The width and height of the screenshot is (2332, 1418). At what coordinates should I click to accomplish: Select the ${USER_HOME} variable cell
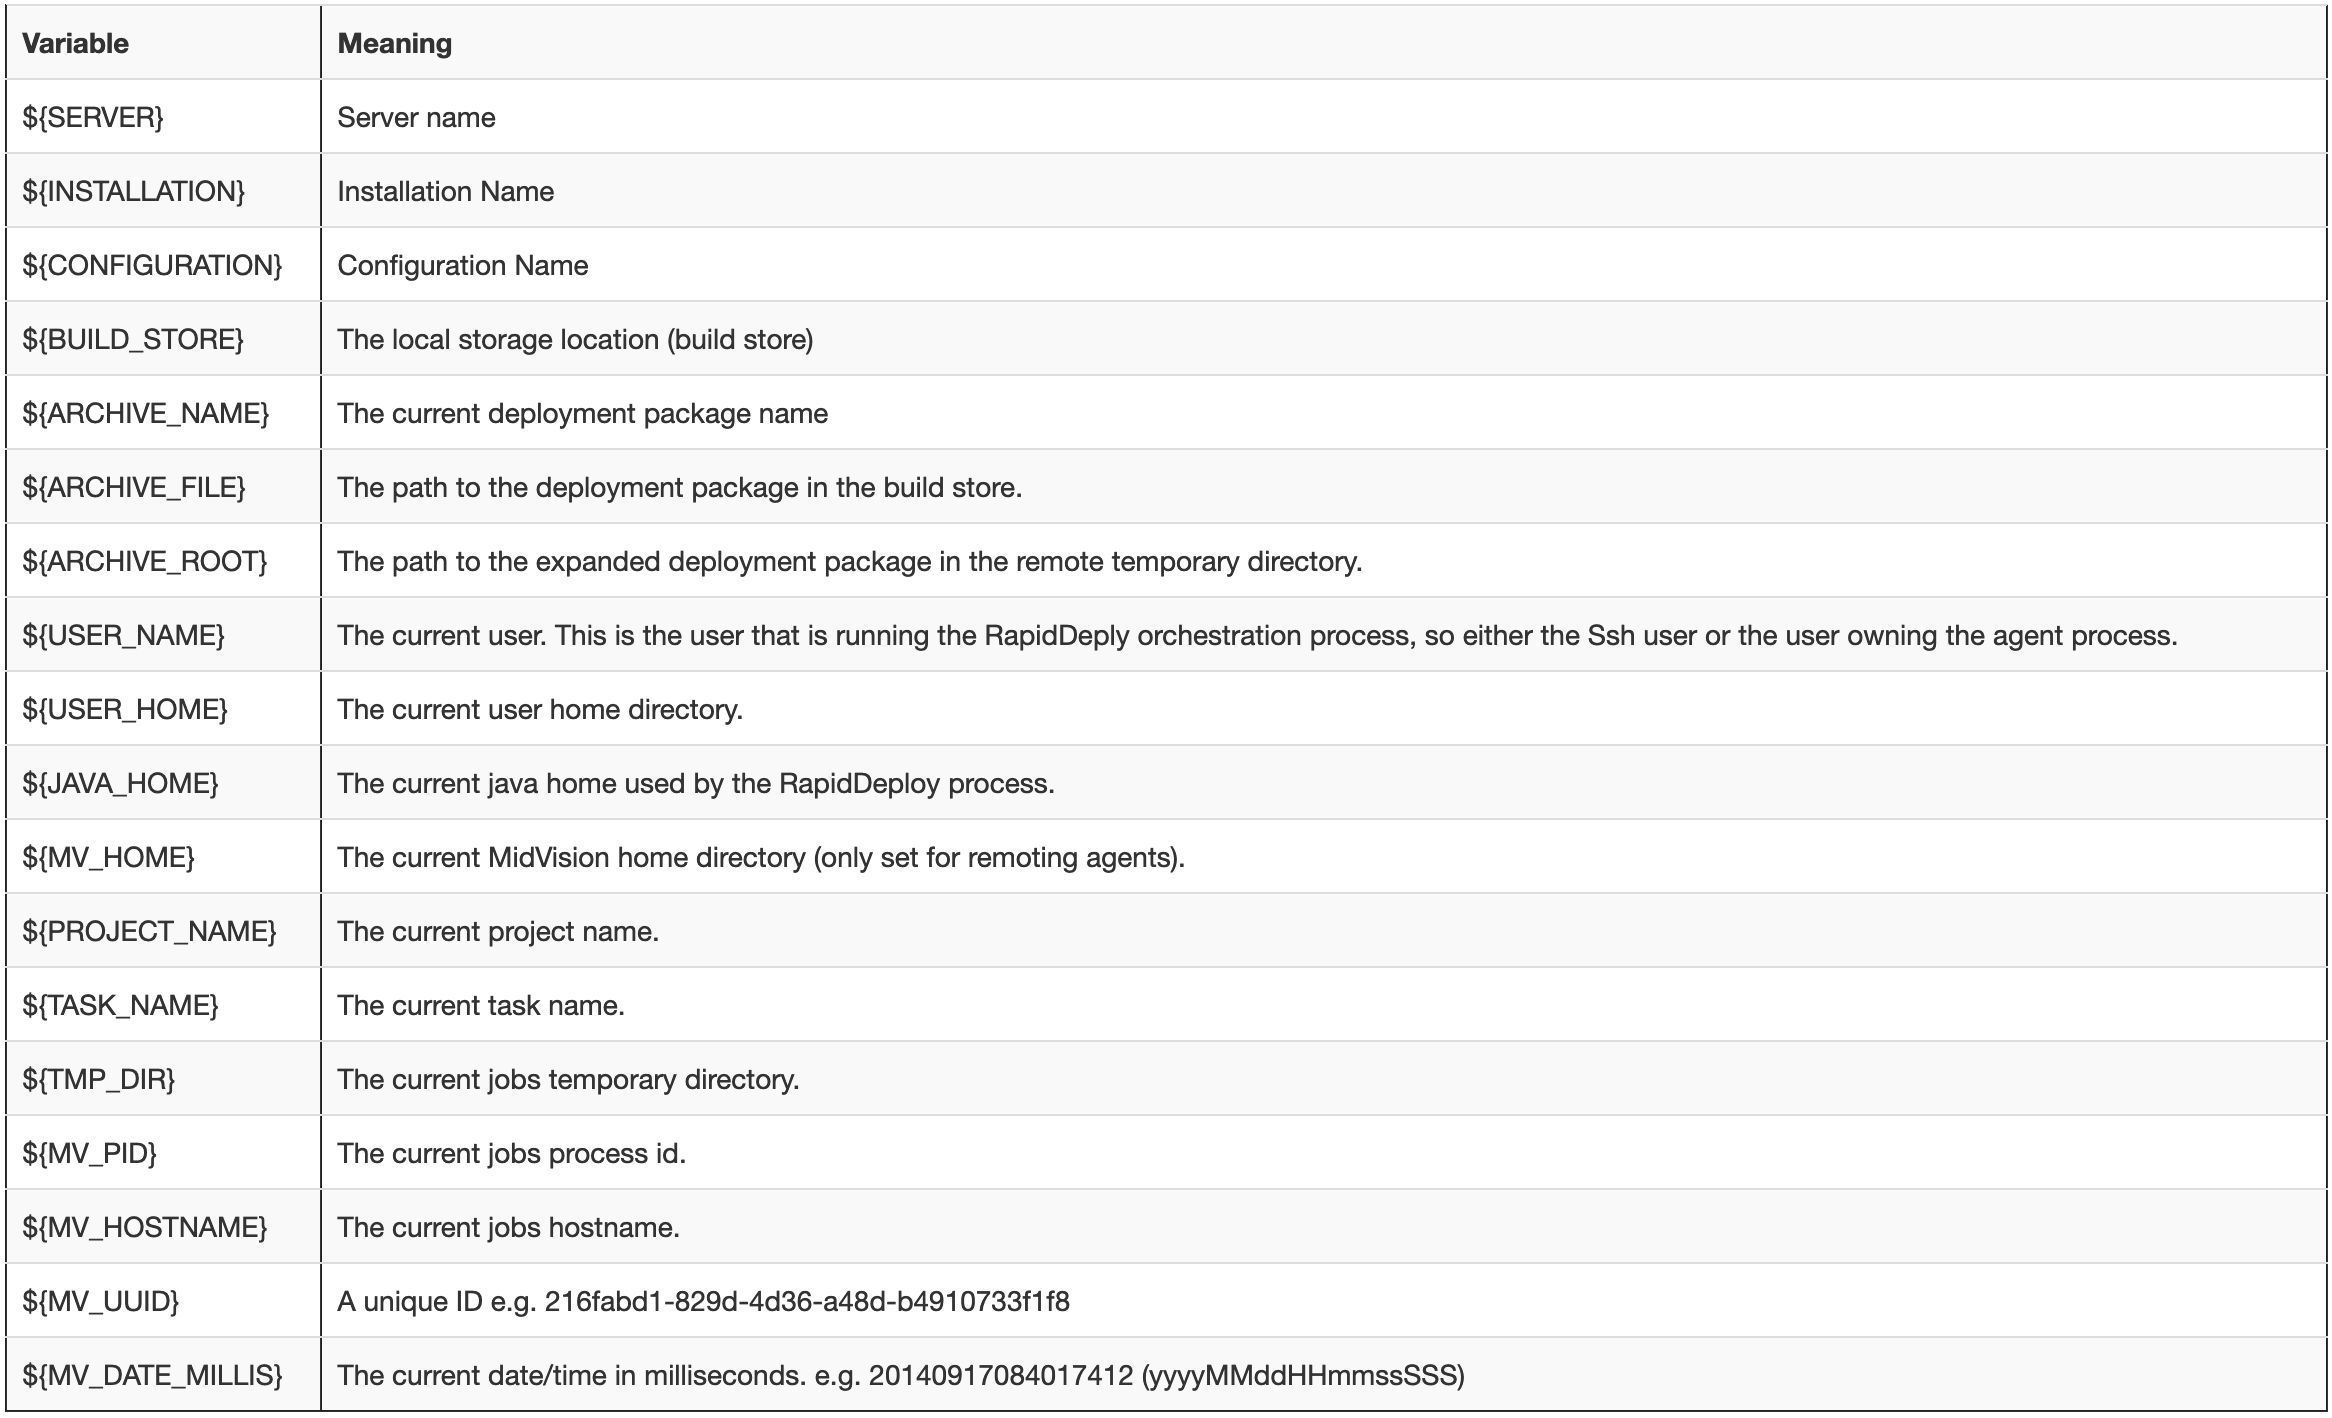click(163, 709)
